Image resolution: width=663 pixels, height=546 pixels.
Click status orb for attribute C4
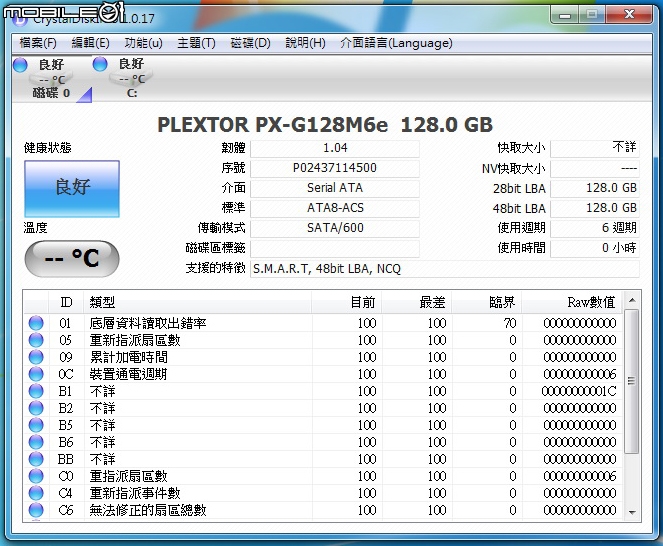(36, 493)
